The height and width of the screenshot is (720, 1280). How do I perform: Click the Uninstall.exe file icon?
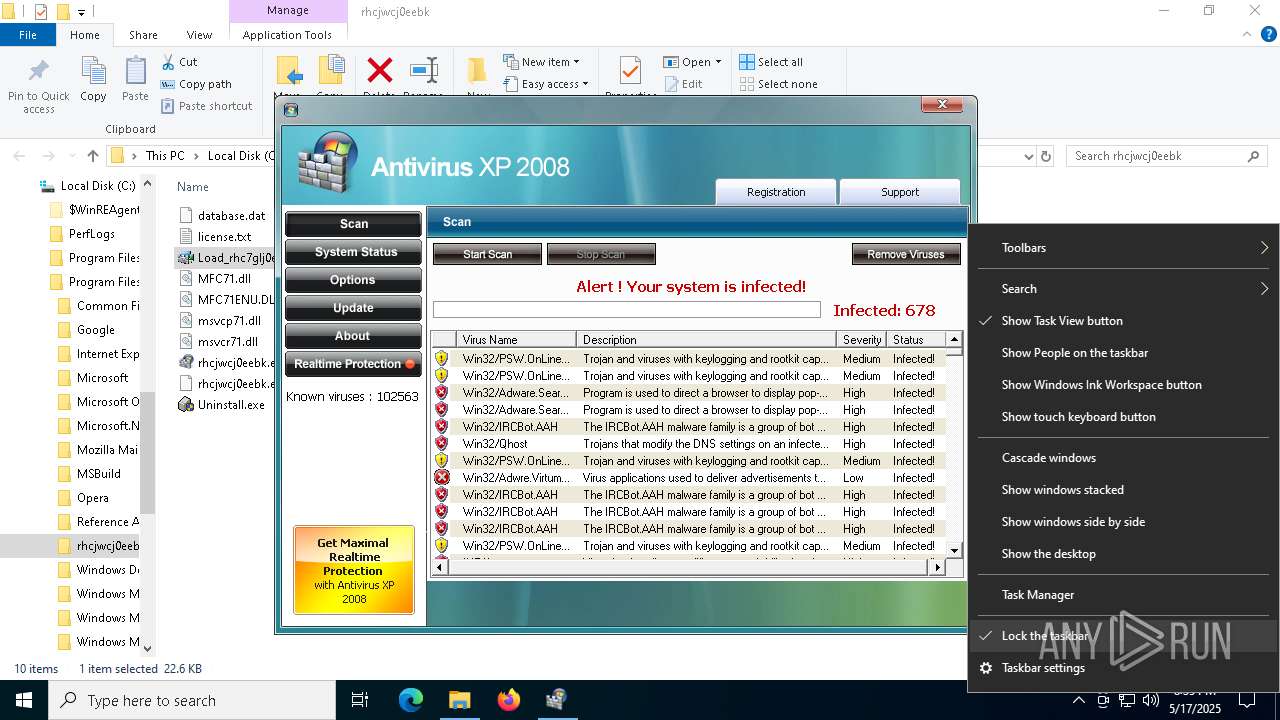[x=186, y=405]
